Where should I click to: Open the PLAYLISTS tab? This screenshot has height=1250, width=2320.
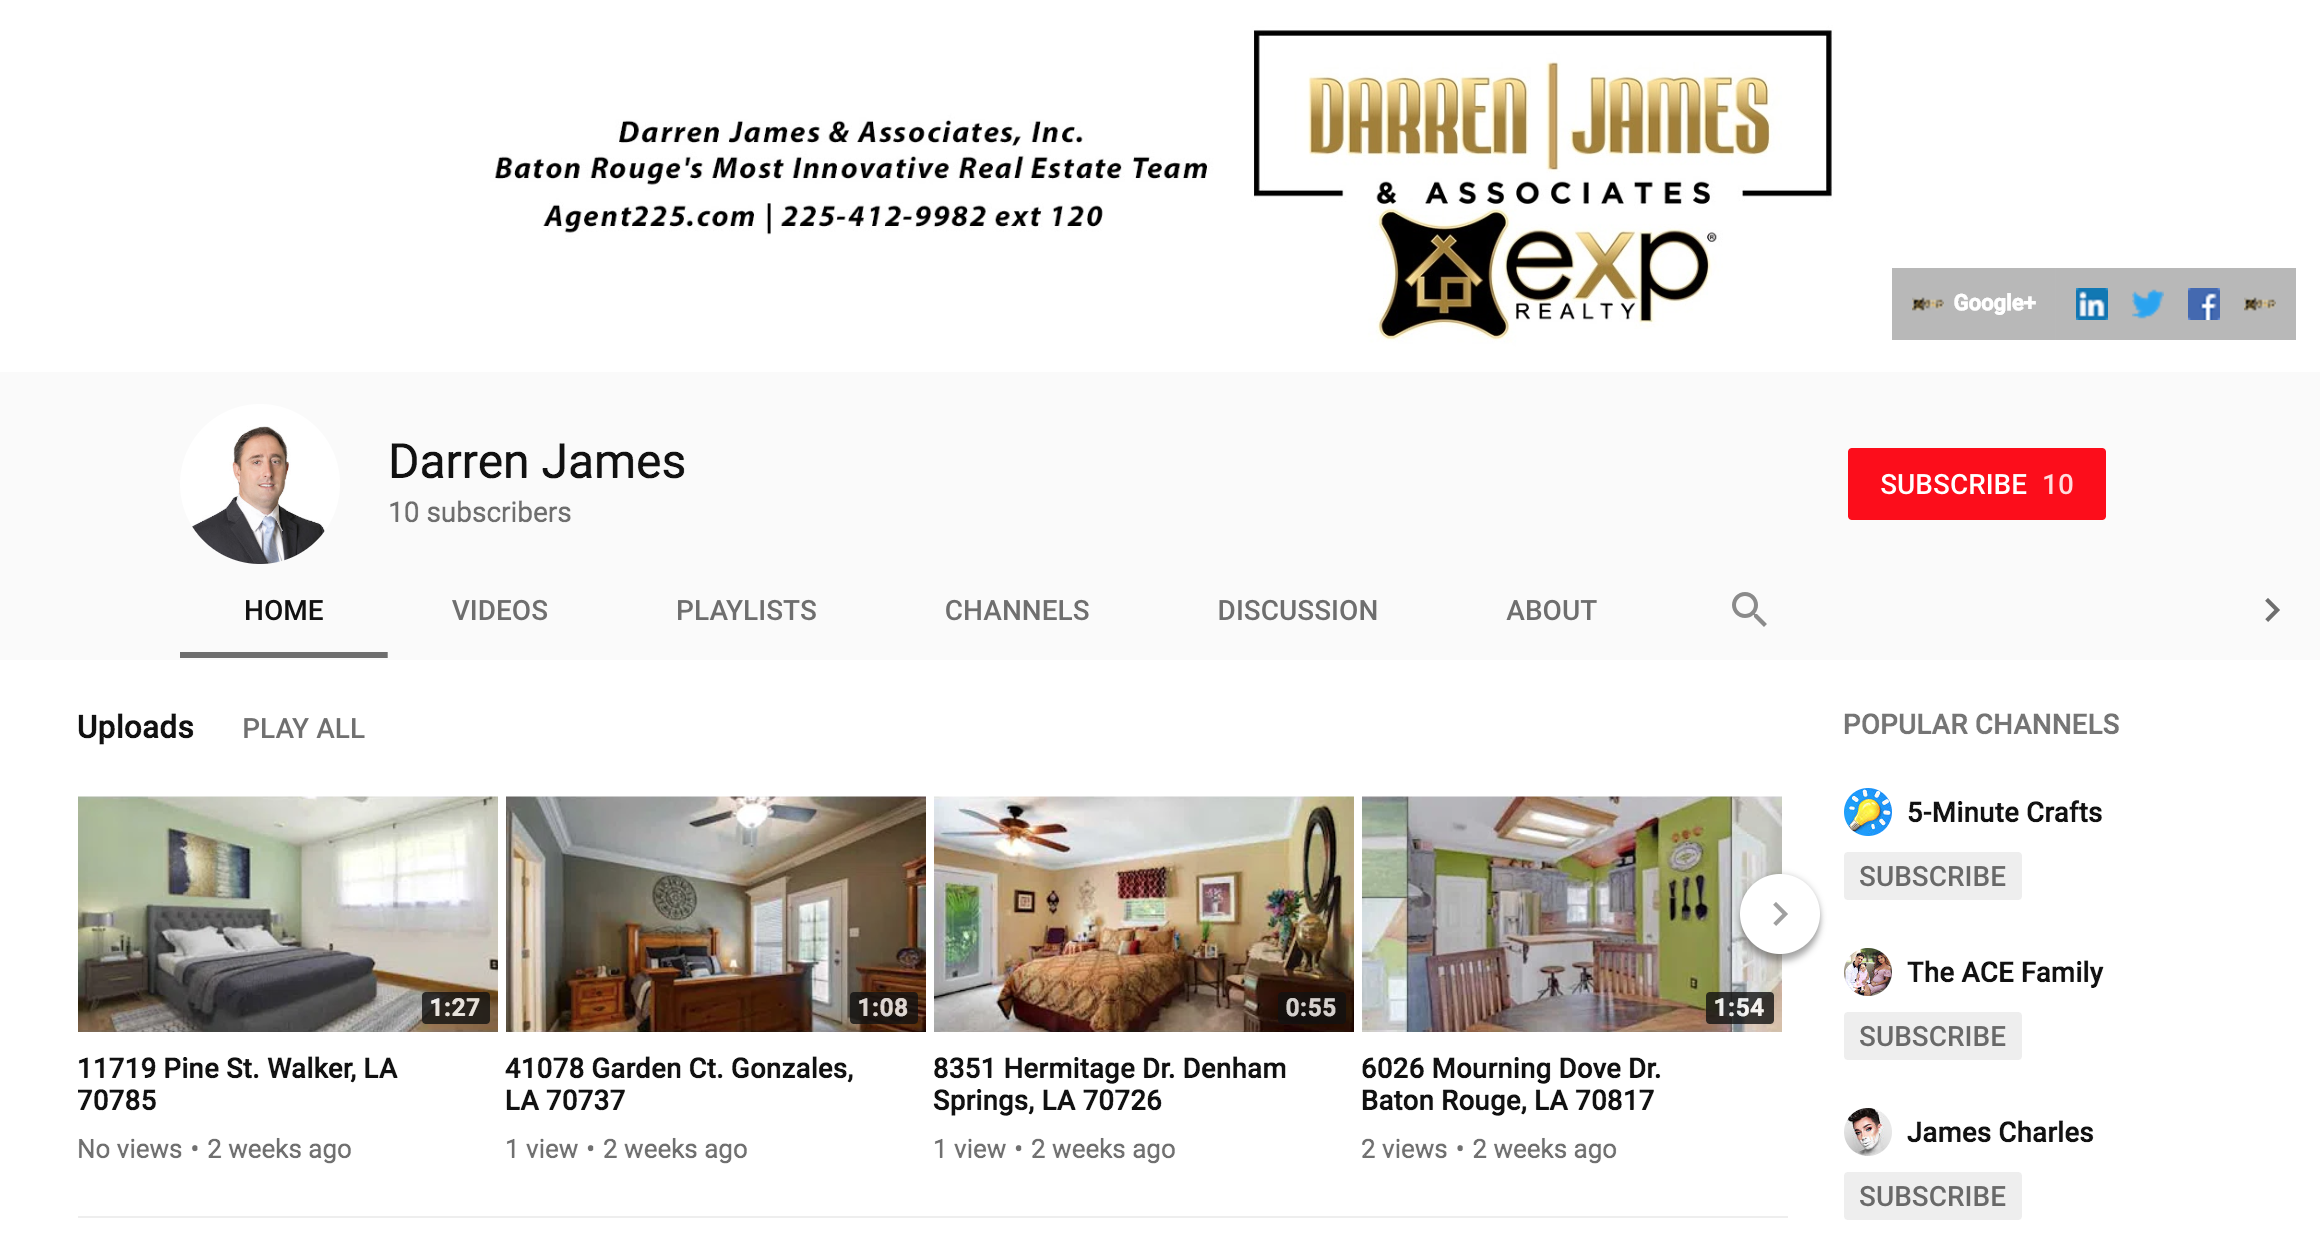(746, 610)
